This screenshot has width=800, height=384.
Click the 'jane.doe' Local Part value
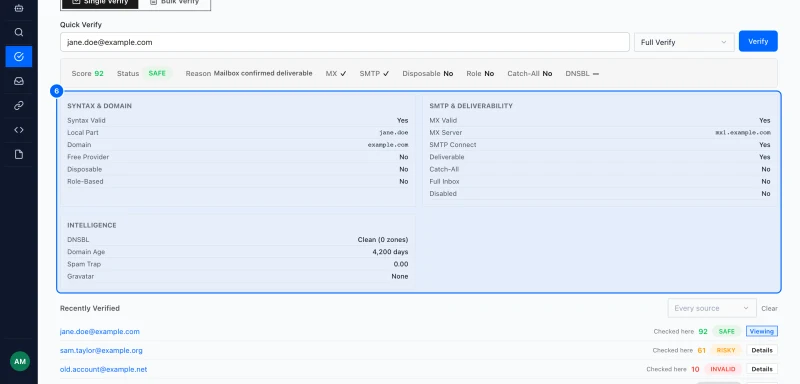tap(393, 133)
